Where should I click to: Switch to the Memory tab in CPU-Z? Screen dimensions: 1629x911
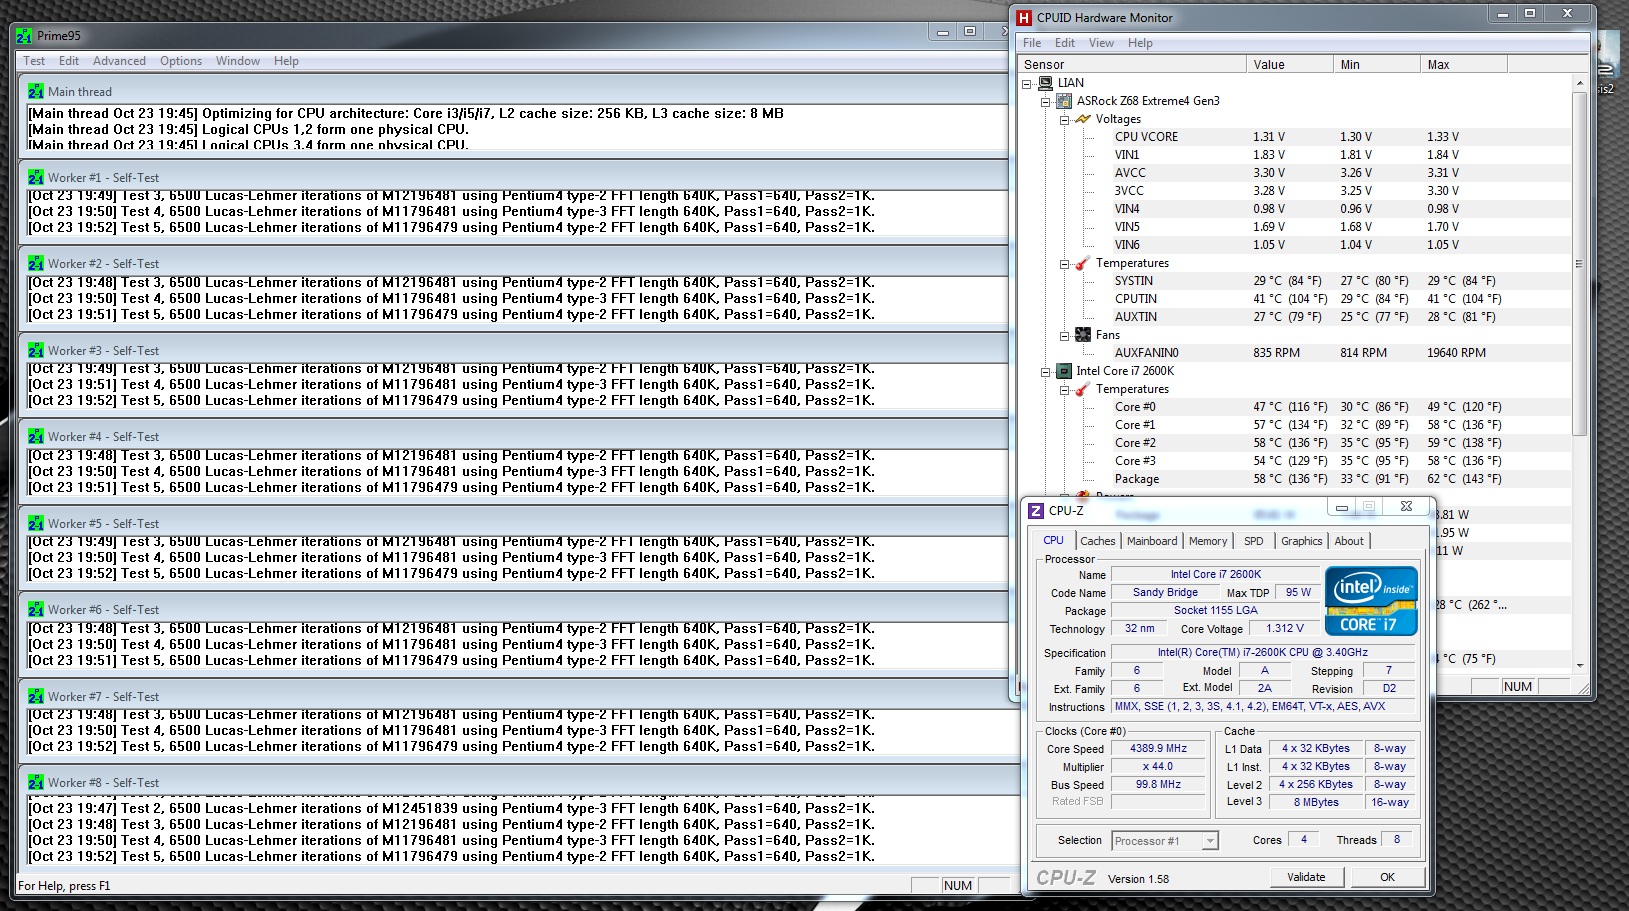(1208, 541)
